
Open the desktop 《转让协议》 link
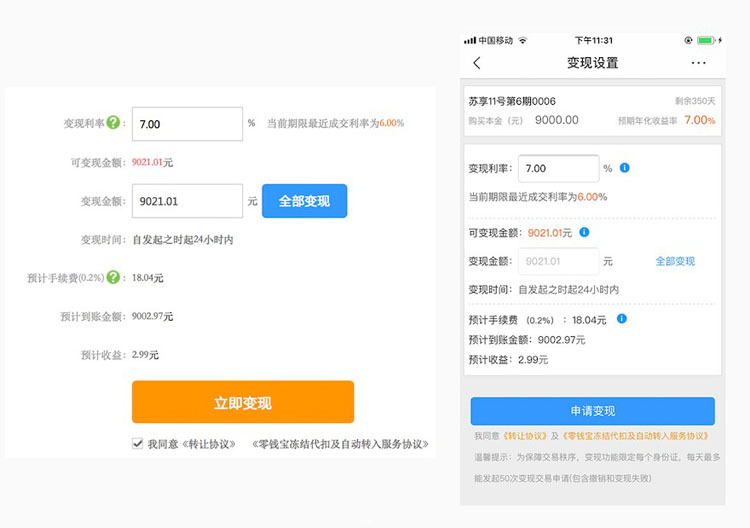pos(207,444)
